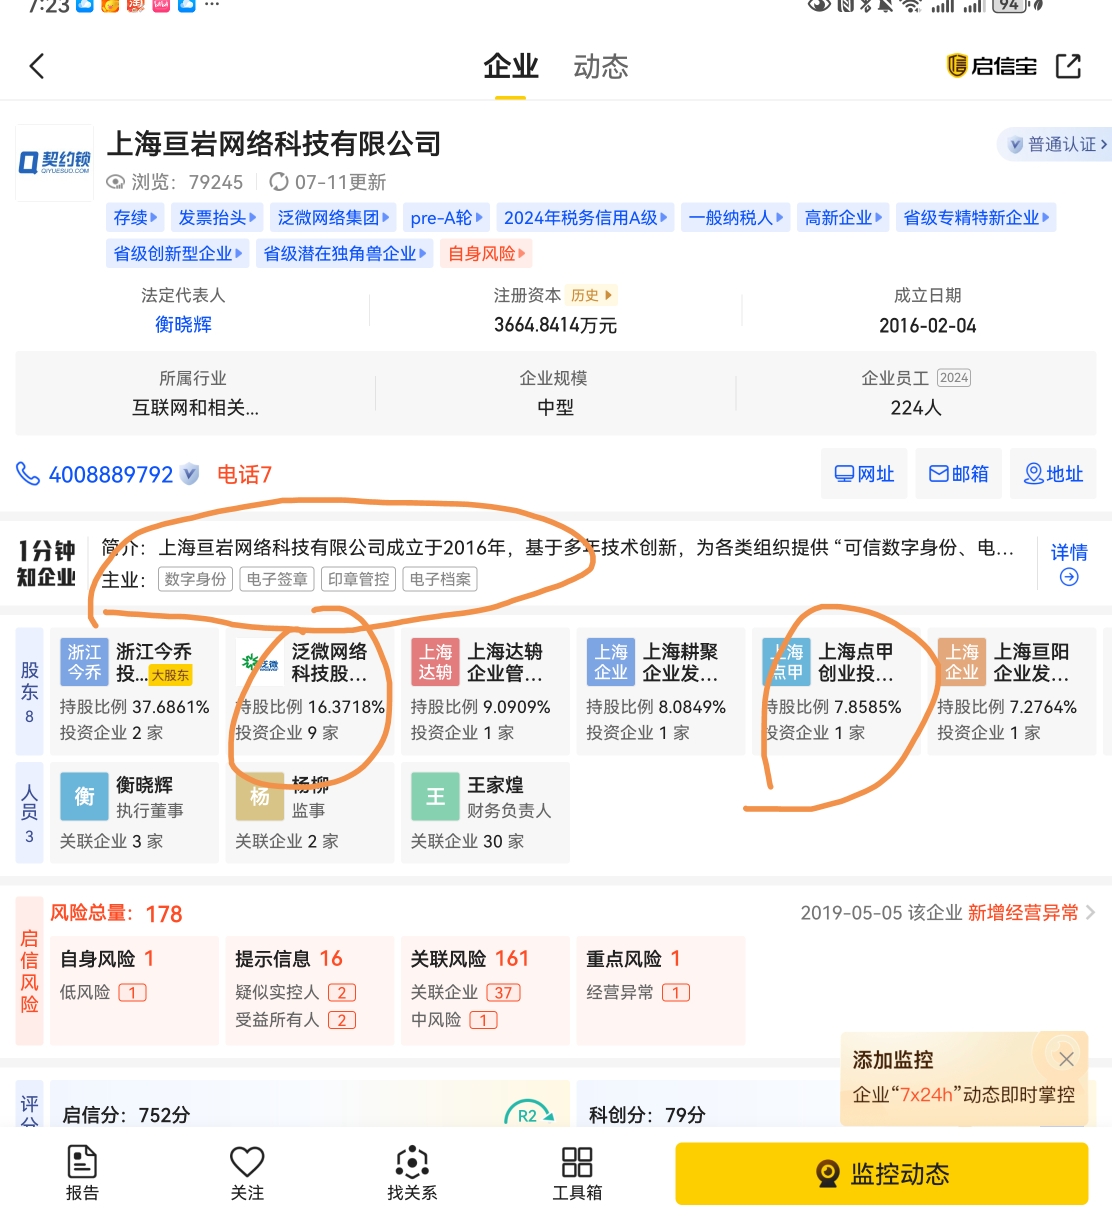
Task: Expand the 高新企业 tag
Action: point(844,218)
